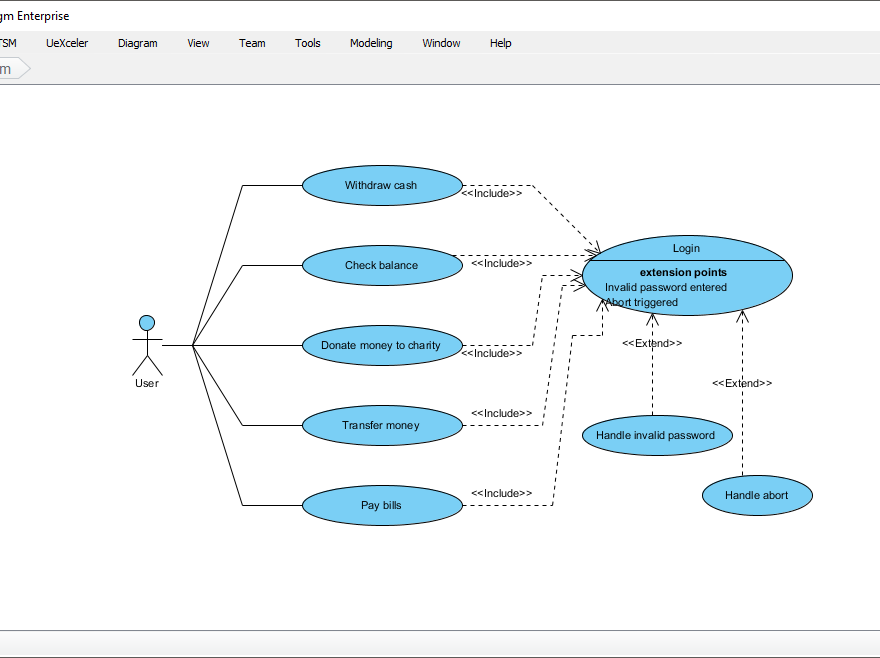The height and width of the screenshot is (658, 880).
Task: Select the Donate money to charity use case
Action: [x=382, y=345]
